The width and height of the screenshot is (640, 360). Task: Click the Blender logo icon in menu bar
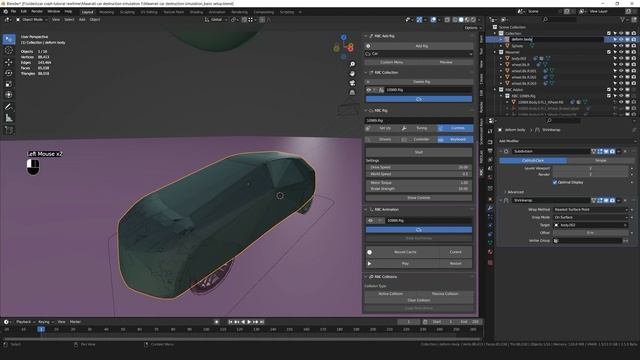click(x=6, y=11)
